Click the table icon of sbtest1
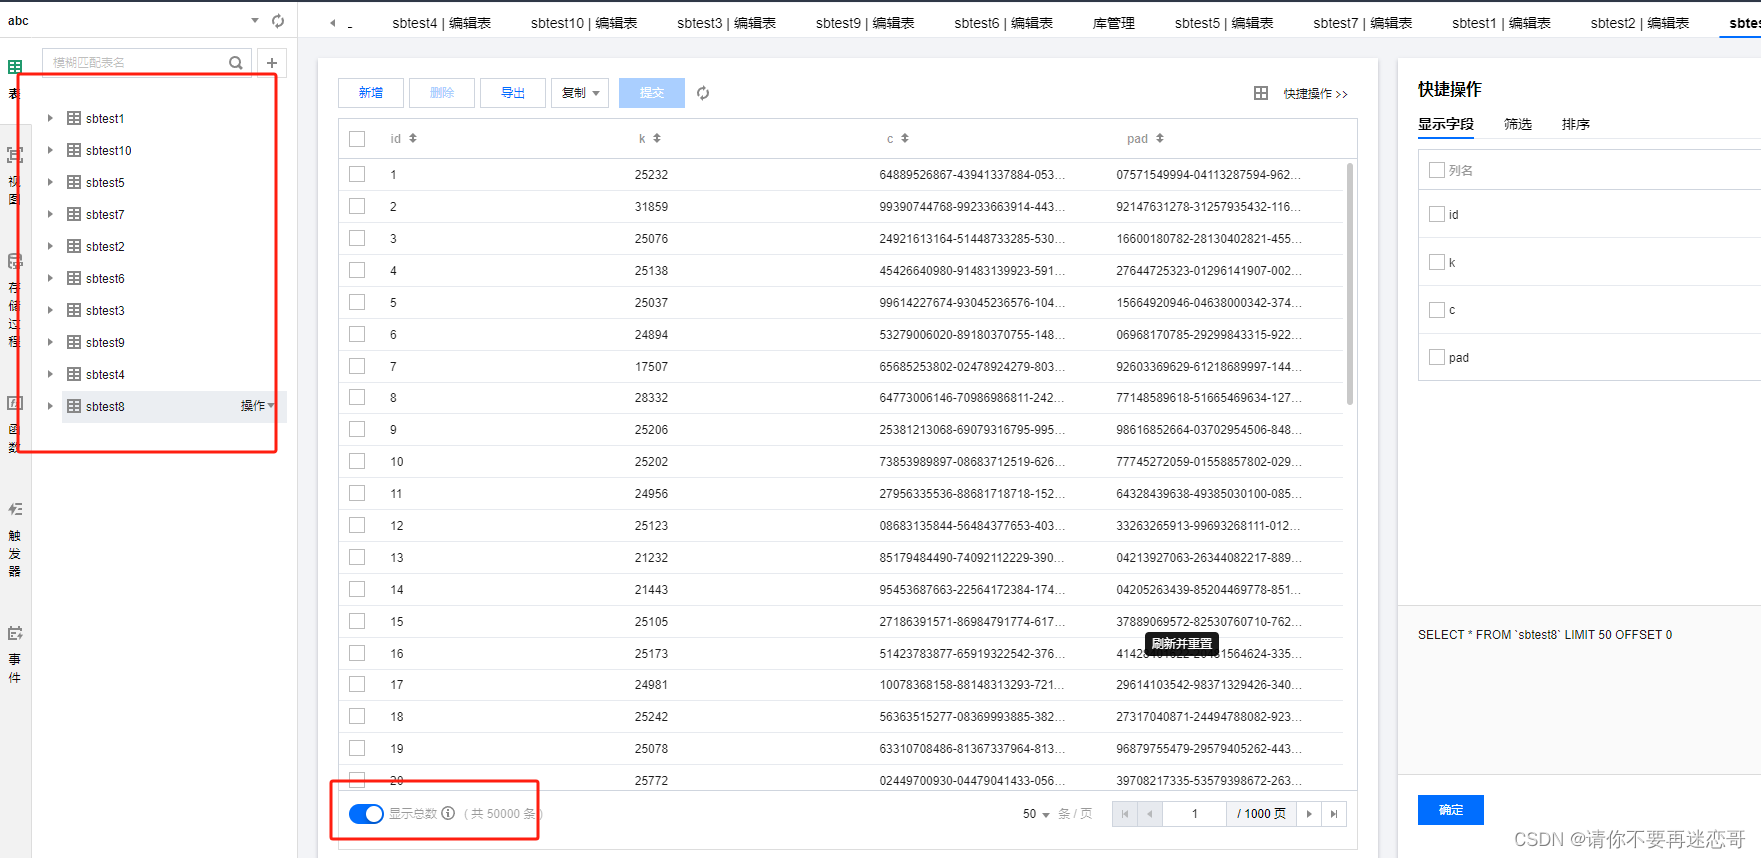Image resolution: width=1761 pixels, height=858 pixels. [x=74, y=118]
